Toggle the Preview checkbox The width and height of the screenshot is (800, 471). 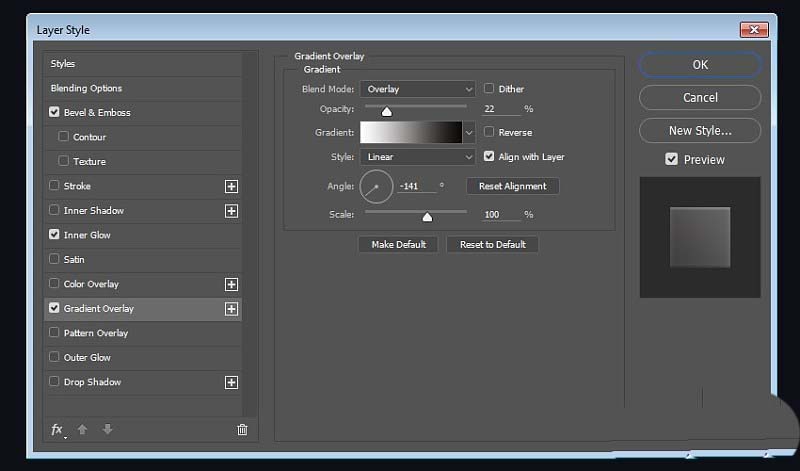671,159
